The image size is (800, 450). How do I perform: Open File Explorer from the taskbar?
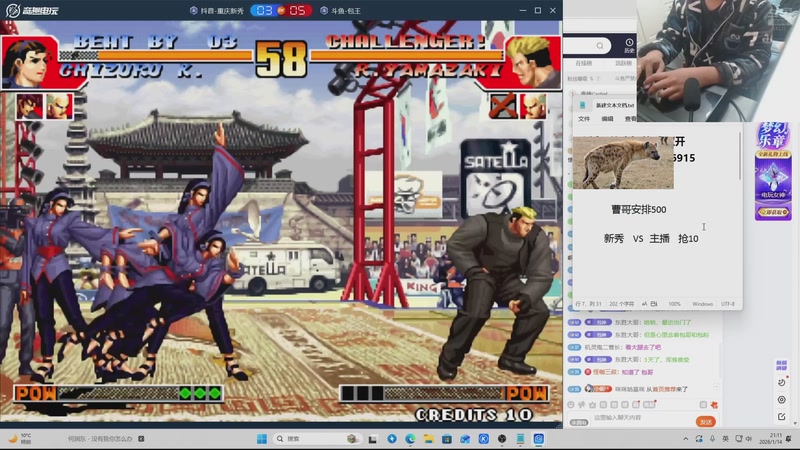(x=429, y=439)
